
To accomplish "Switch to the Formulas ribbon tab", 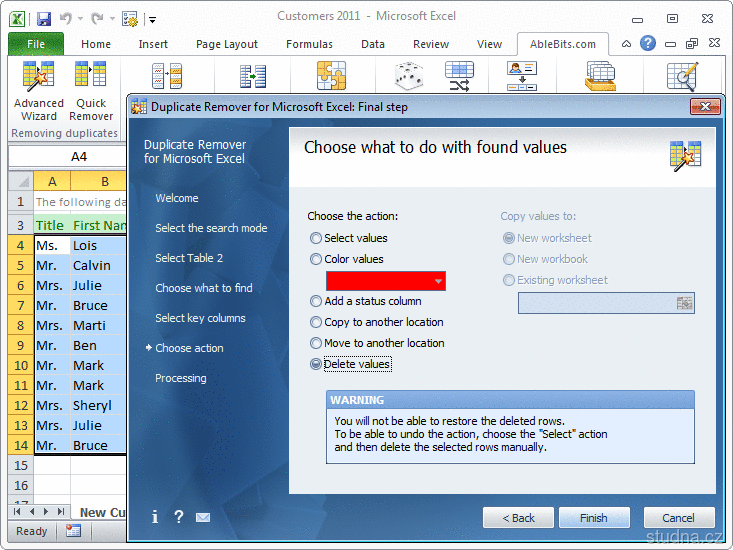I will click(309, 44).
